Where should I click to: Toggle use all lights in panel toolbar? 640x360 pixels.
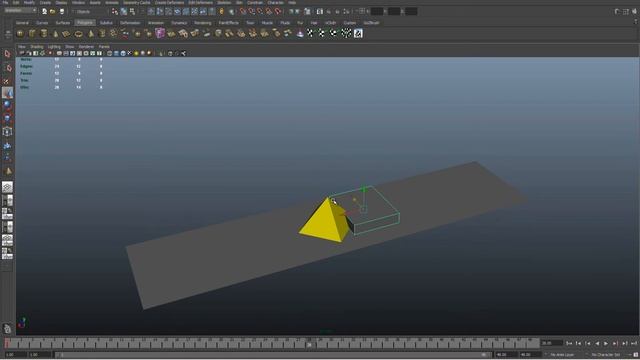136,53
